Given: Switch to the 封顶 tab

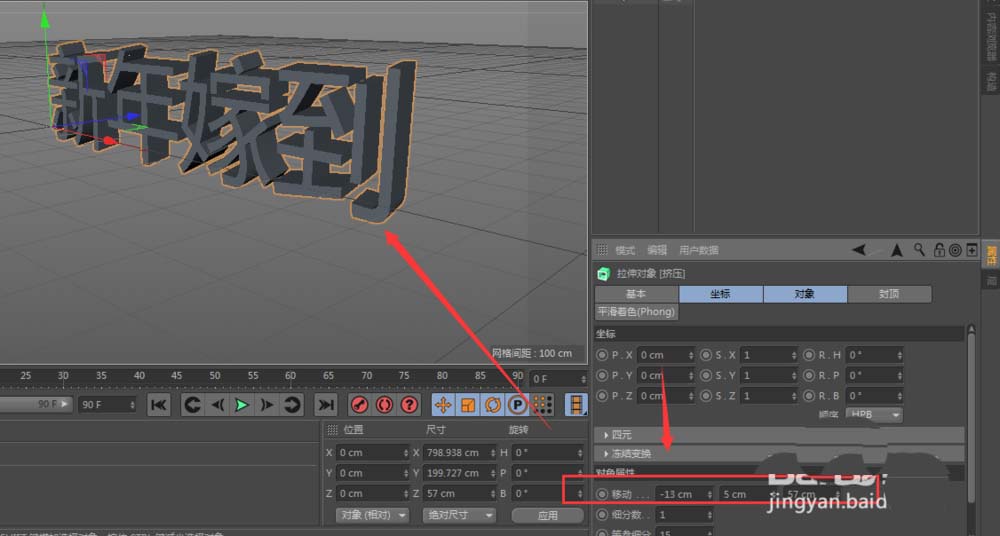Looking at the screenshot, I should pos(889,294).
